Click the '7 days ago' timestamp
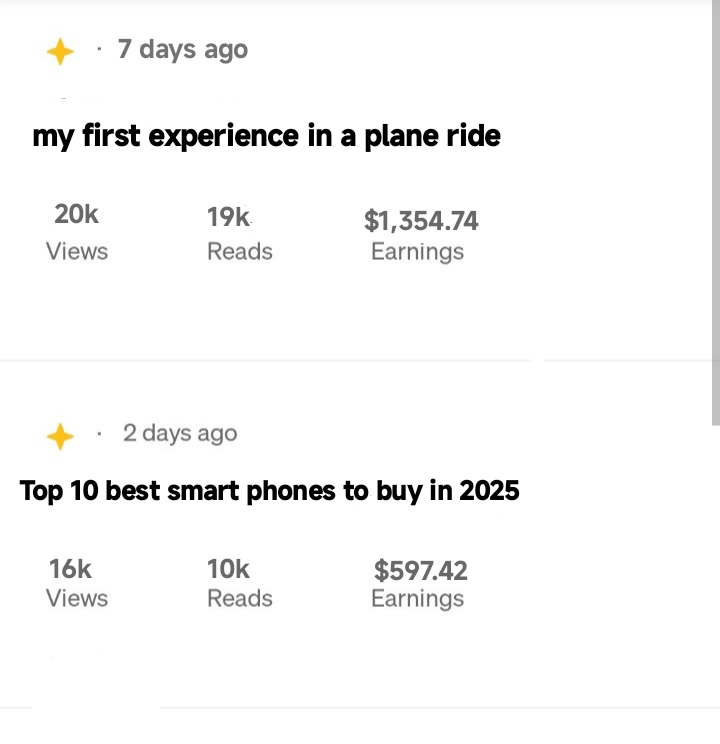This screenshot has width=720, height=744. coord(183,49)
